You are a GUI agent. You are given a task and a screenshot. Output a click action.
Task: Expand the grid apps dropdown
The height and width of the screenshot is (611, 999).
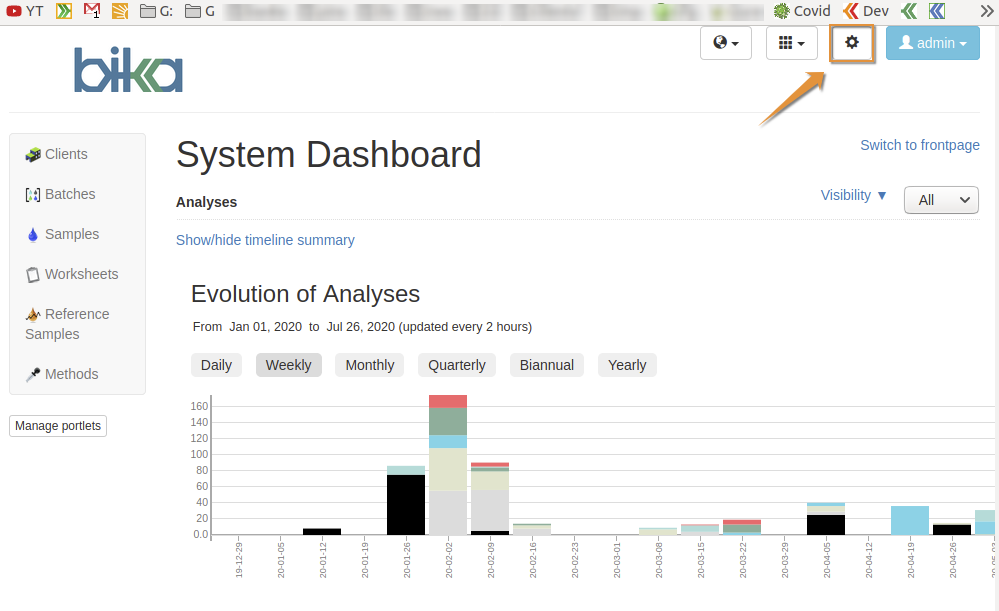(x=791, y=43)
